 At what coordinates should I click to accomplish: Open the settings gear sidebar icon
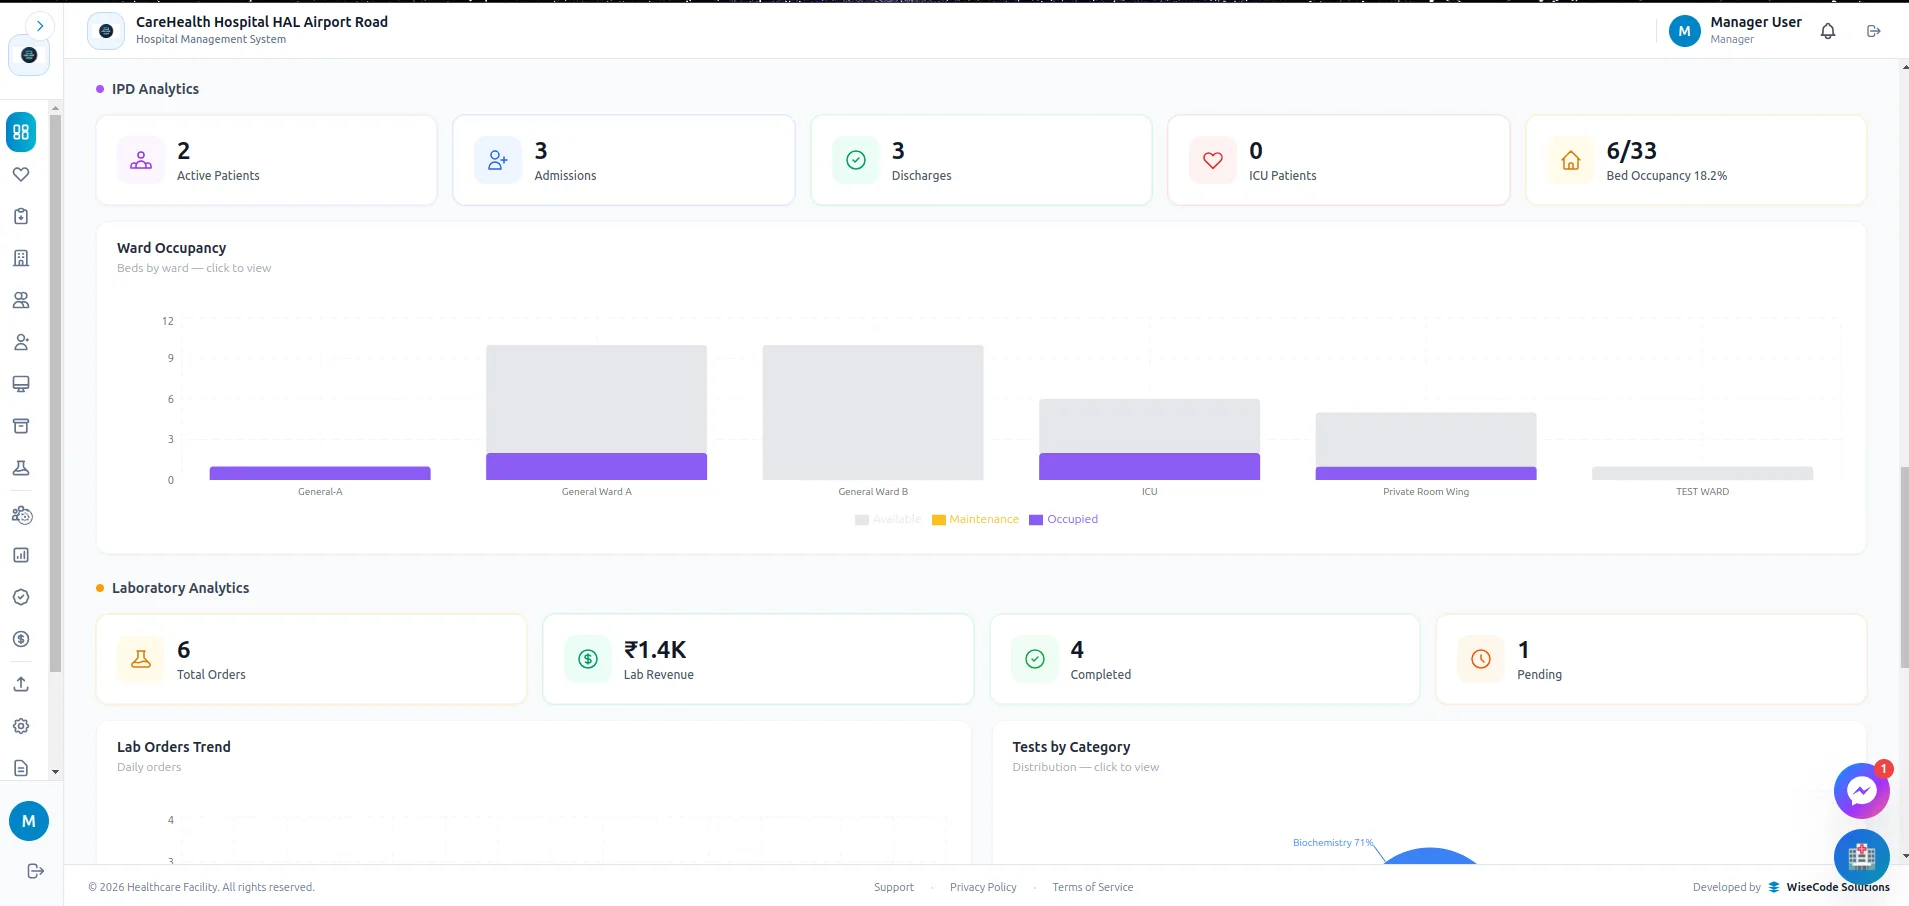click(x=21, y=726)
